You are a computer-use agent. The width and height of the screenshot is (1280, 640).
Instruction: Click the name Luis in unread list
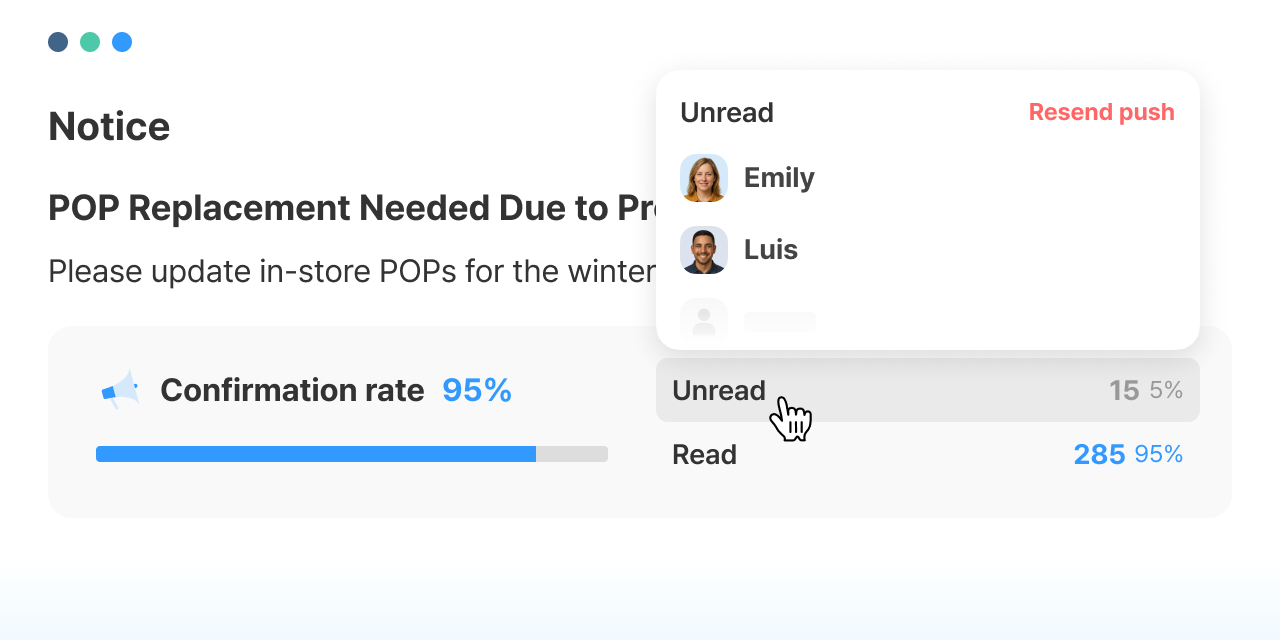(x=771, y=250)
